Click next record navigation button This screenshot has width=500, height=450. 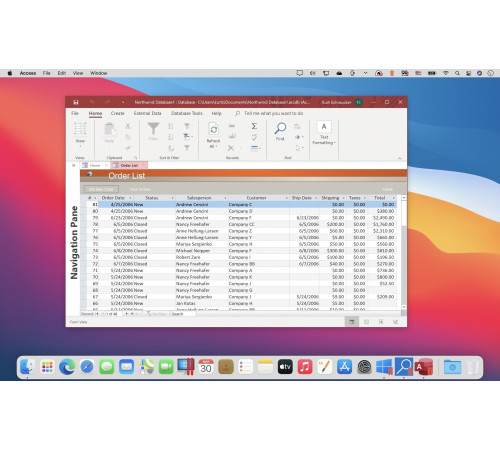click(126, 314)
